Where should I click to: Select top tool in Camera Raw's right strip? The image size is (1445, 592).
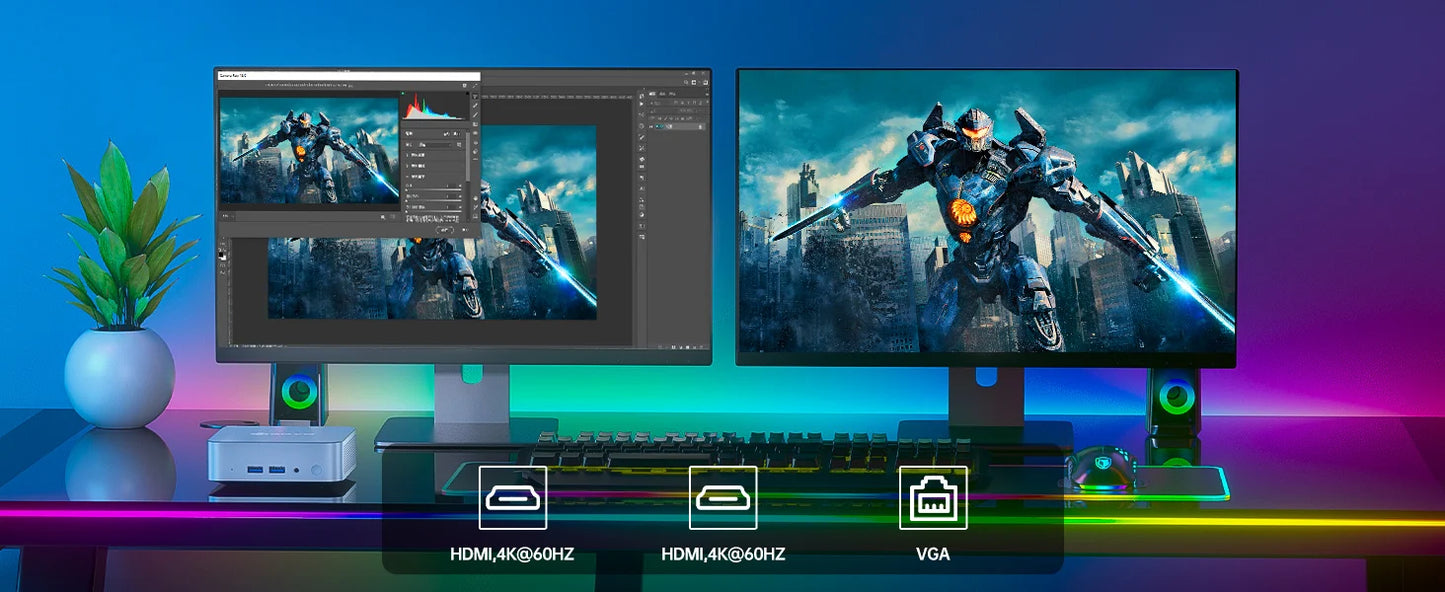point(474,98)
